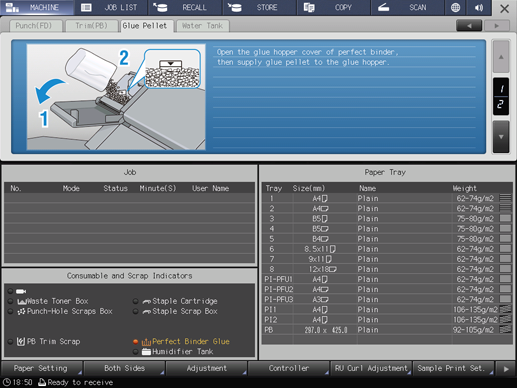Open the JOB LIST screen

(111, 7)
